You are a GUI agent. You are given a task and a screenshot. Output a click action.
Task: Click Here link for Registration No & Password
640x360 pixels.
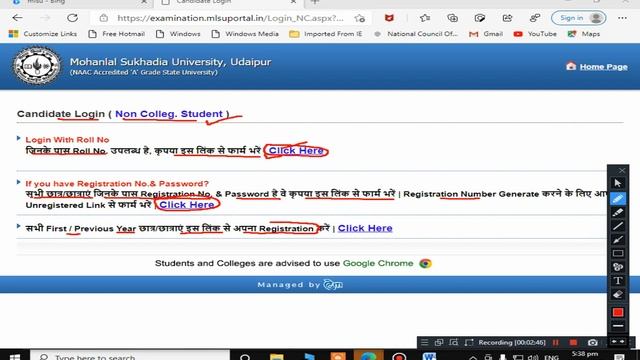[187, 204]
